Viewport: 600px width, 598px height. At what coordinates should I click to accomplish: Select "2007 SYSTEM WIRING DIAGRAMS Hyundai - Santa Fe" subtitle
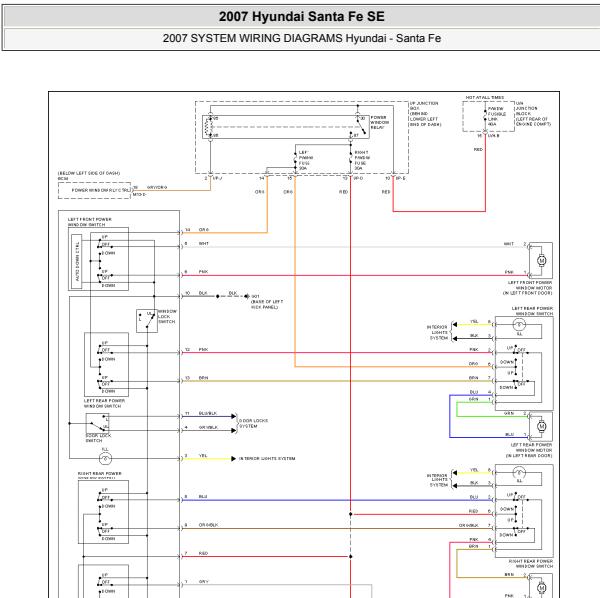302,38
